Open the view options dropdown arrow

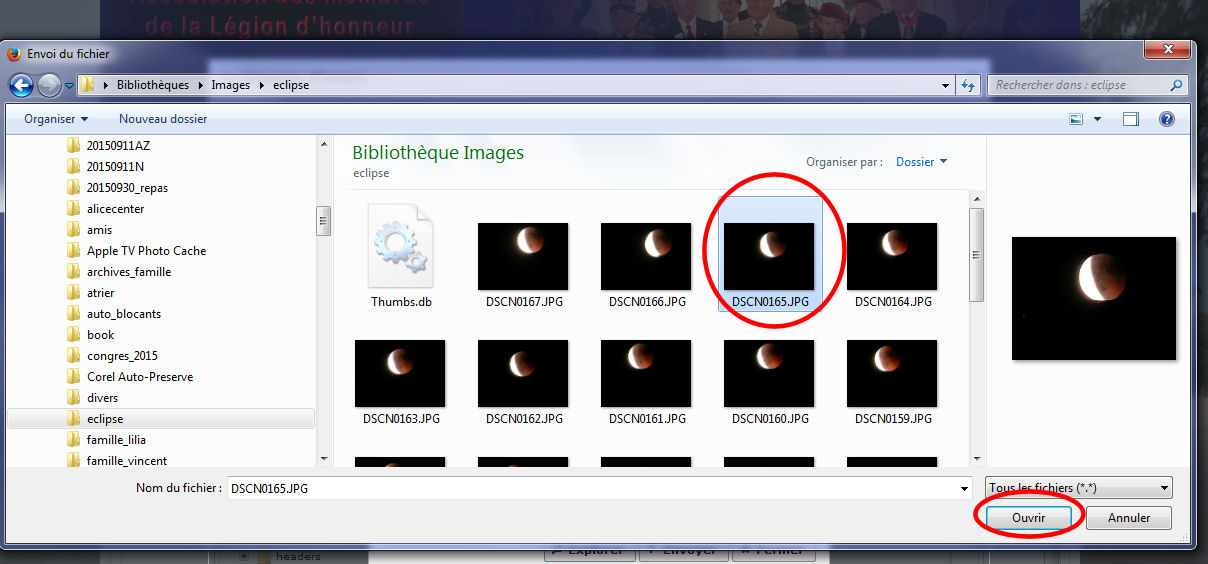tap(1097, 119)
